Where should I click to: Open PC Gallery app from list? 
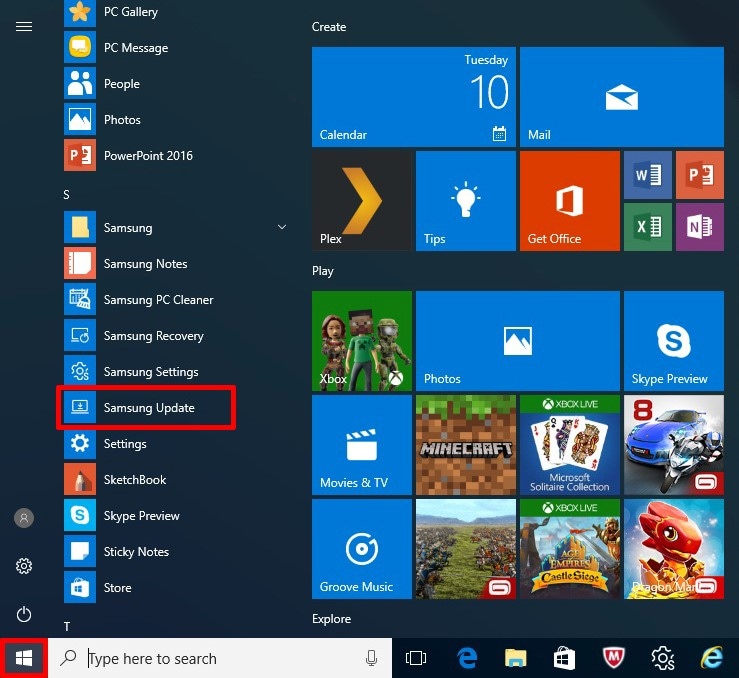point(176,12)
